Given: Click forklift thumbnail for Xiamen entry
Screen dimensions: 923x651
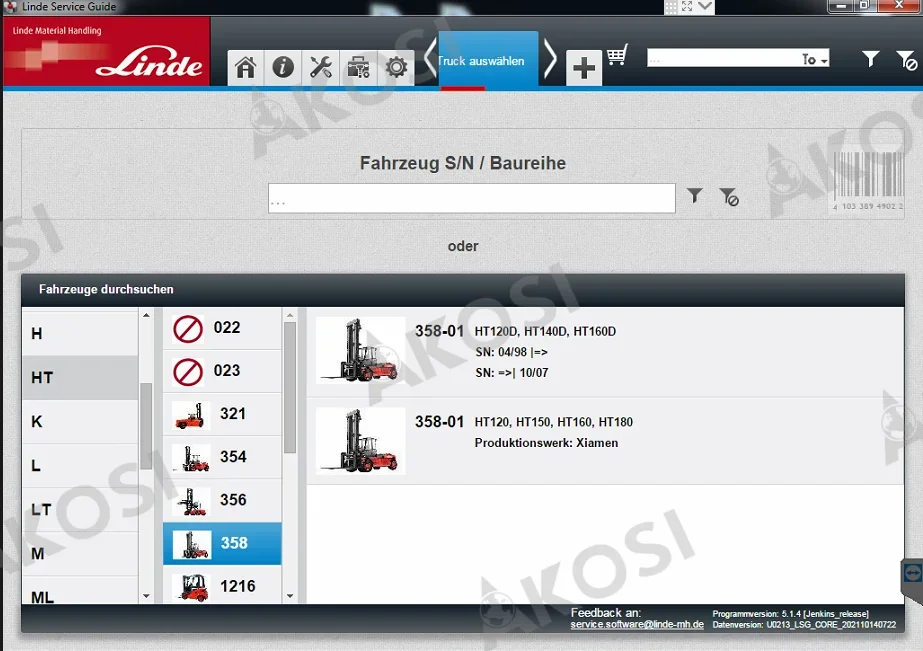Looking at the screenshot, I should [360, 441].
